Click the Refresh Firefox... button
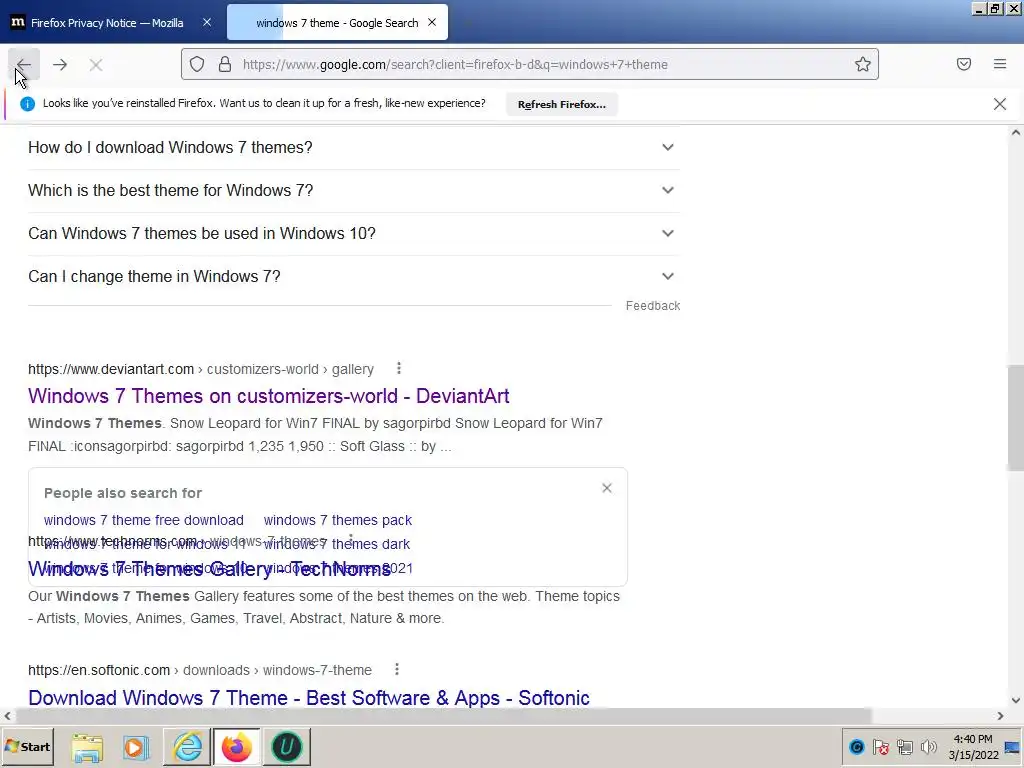The height and width of the screenshot is (768, 1024). (x=562, y=104)
